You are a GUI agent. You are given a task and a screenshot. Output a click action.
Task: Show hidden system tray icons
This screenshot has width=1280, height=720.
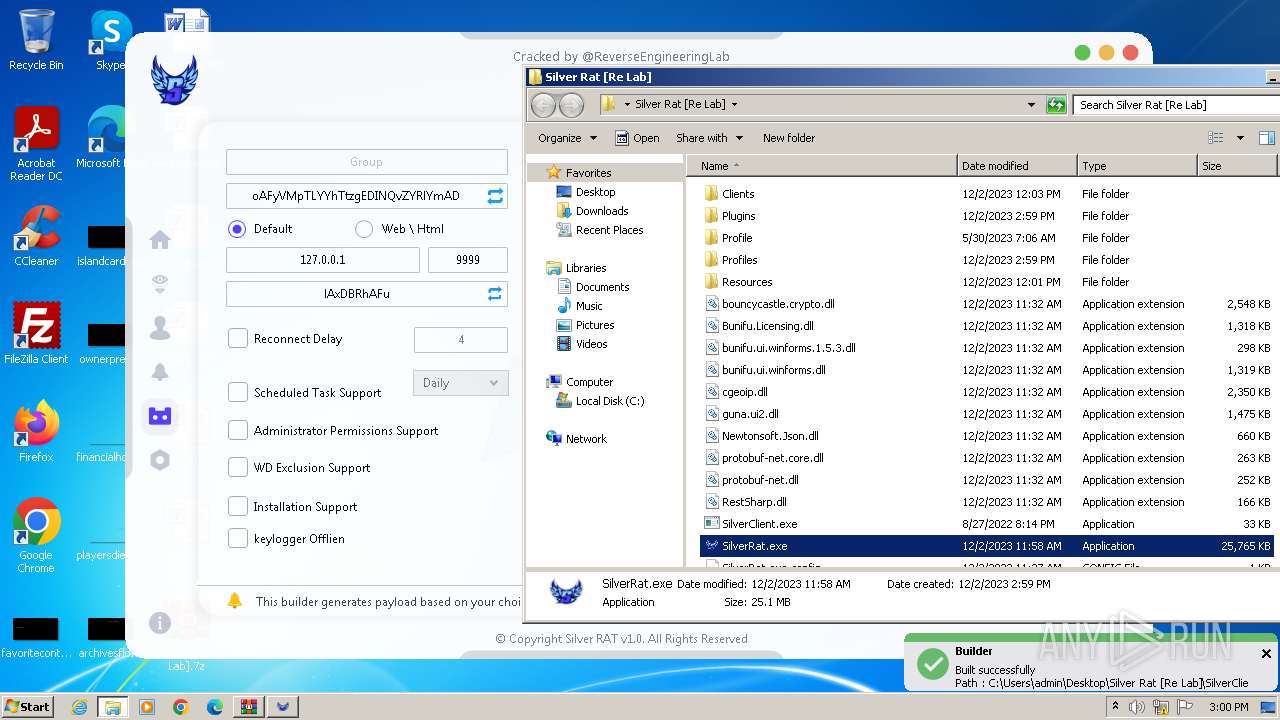click(1116, 707)
